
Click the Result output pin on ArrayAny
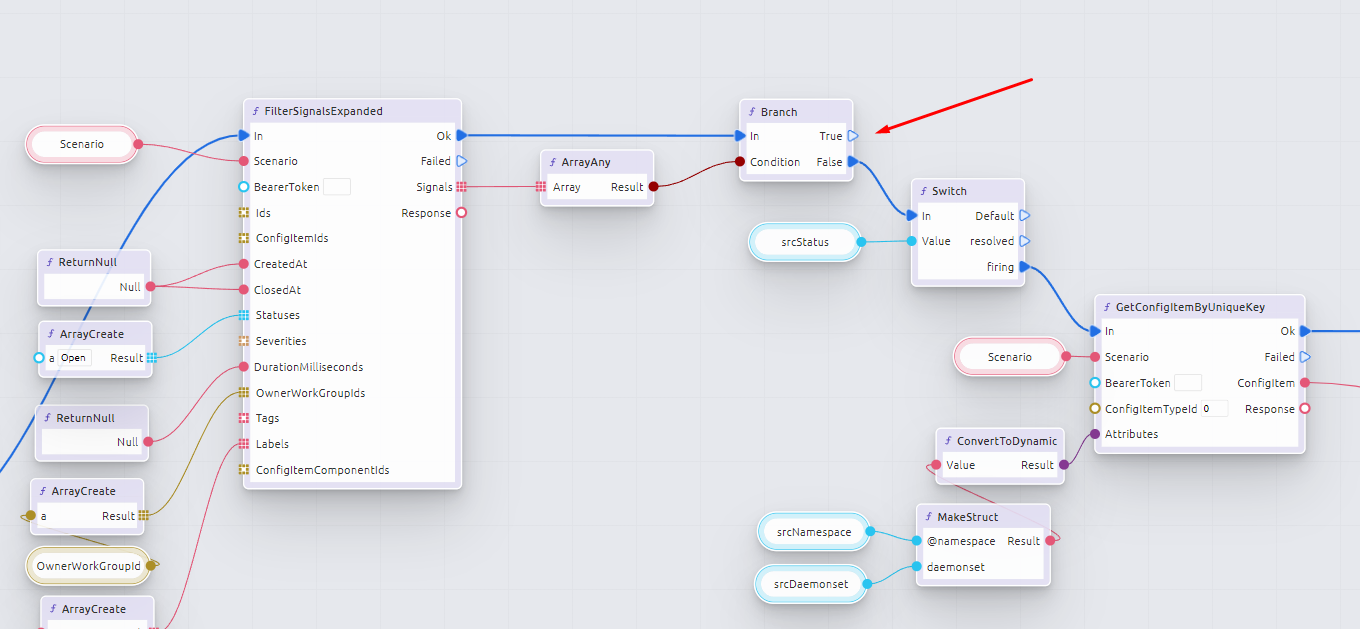(653, 187)
